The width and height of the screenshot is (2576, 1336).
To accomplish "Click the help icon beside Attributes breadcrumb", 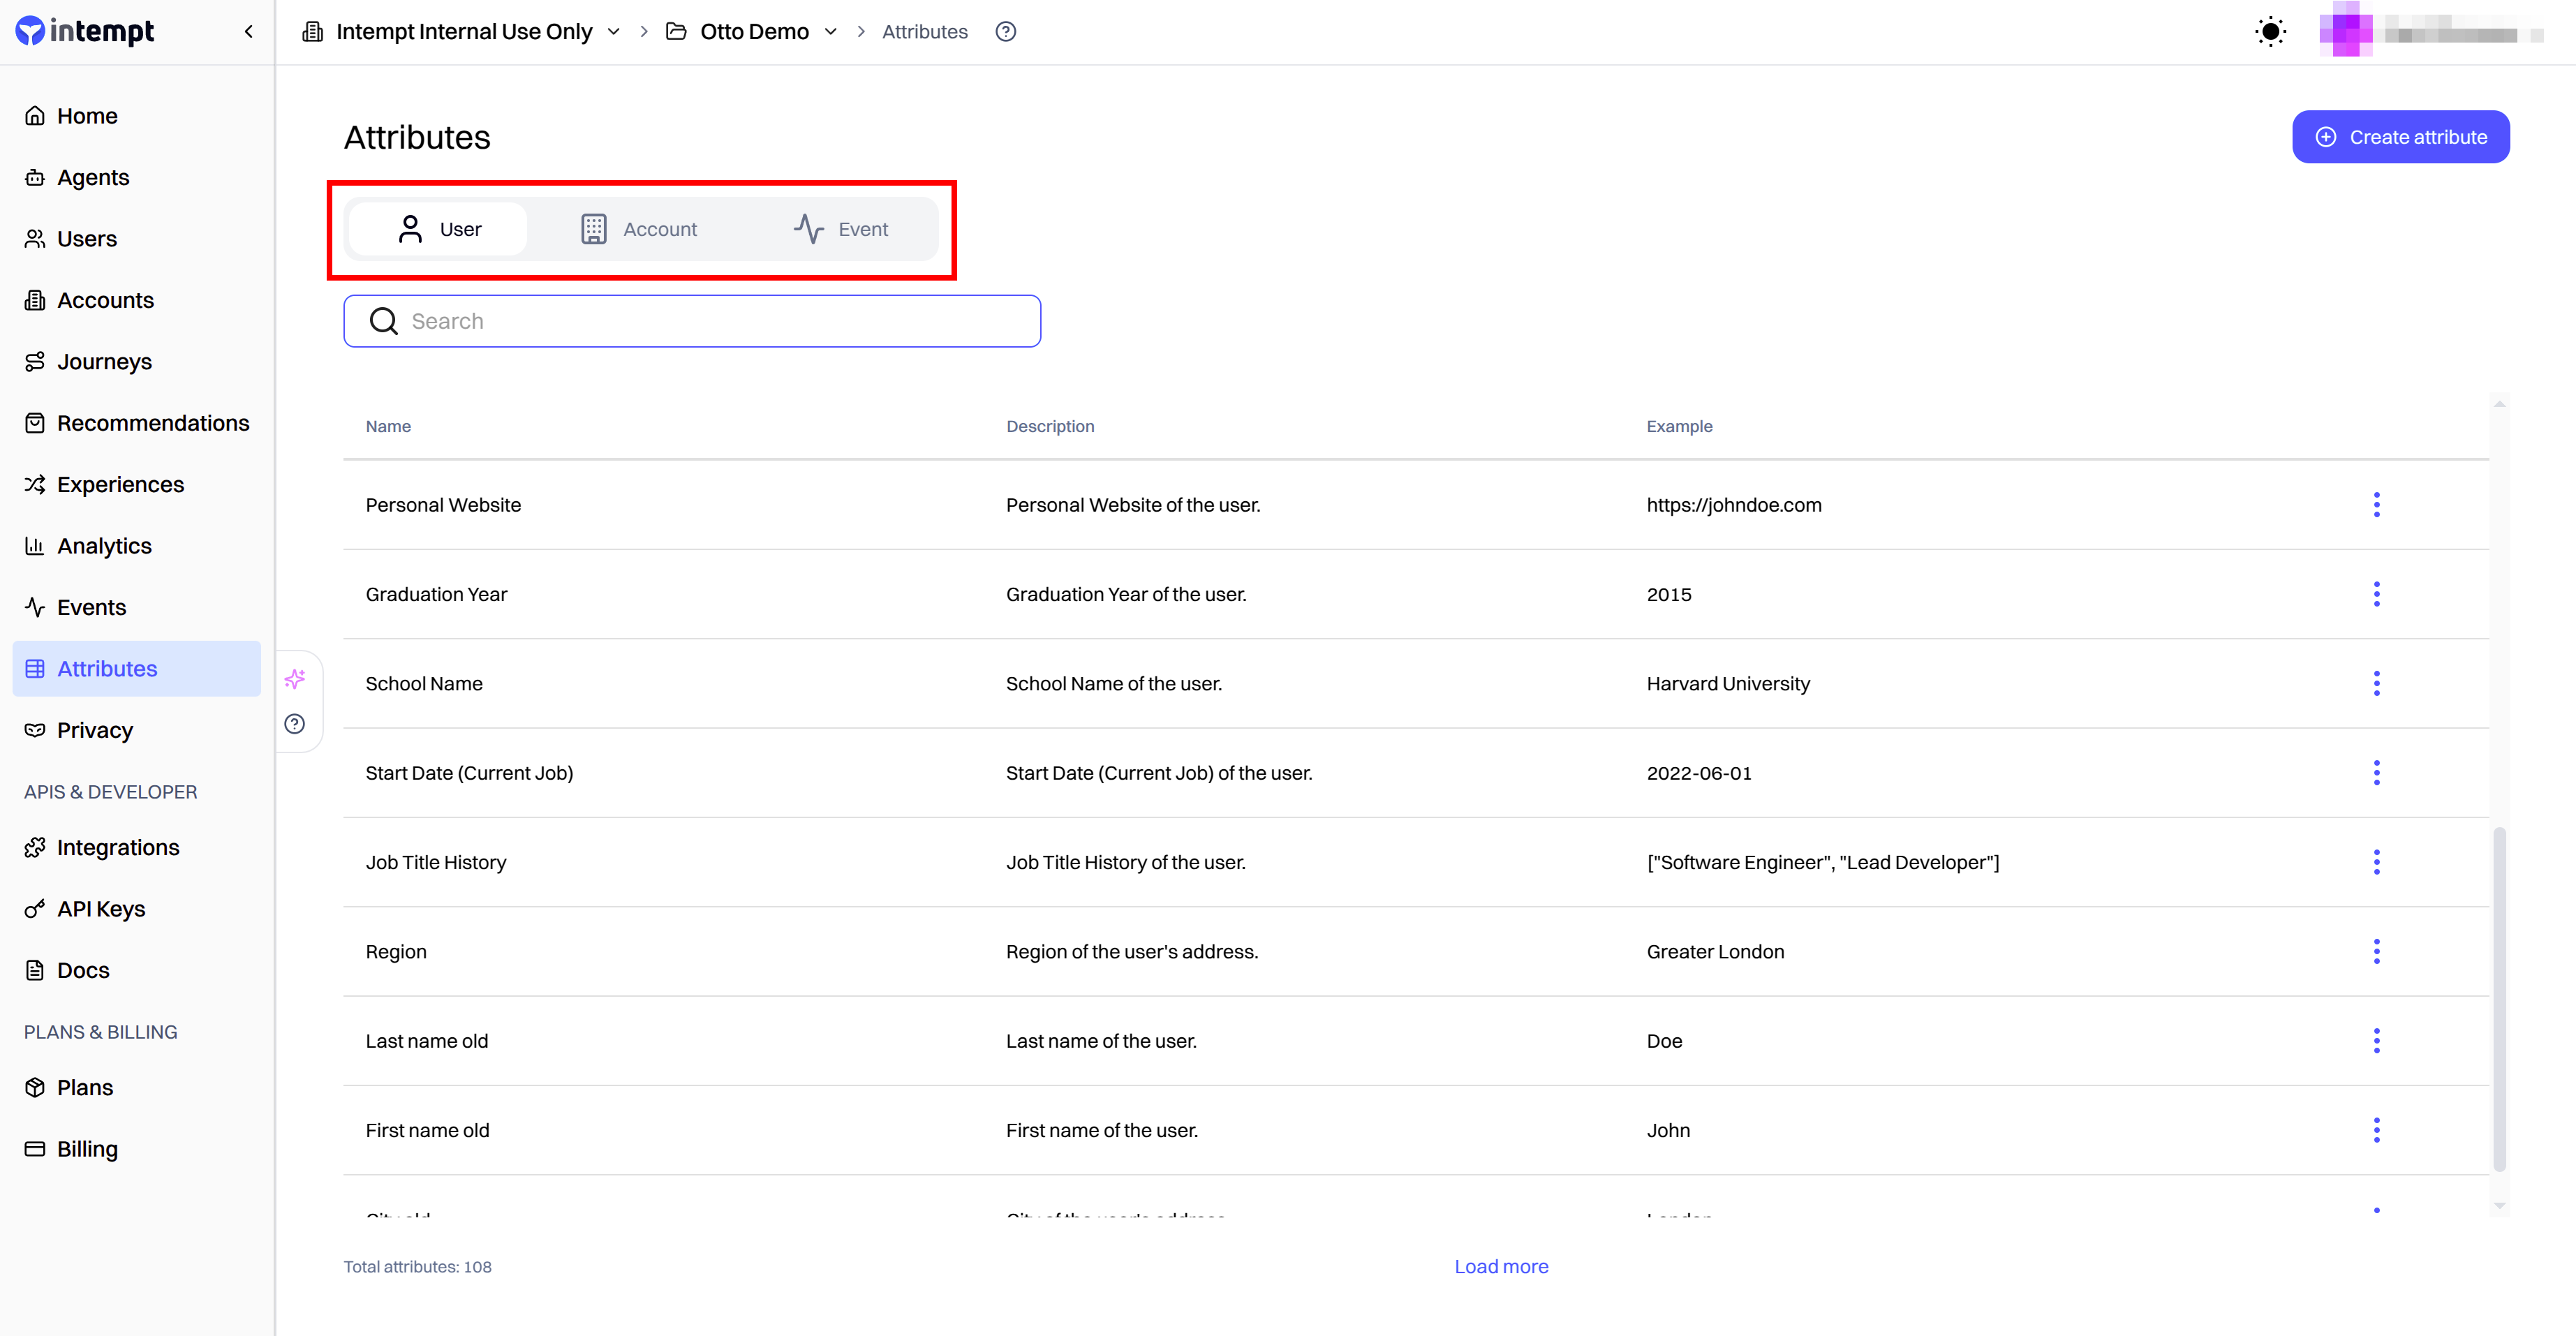I will (x=1006, y=32).
